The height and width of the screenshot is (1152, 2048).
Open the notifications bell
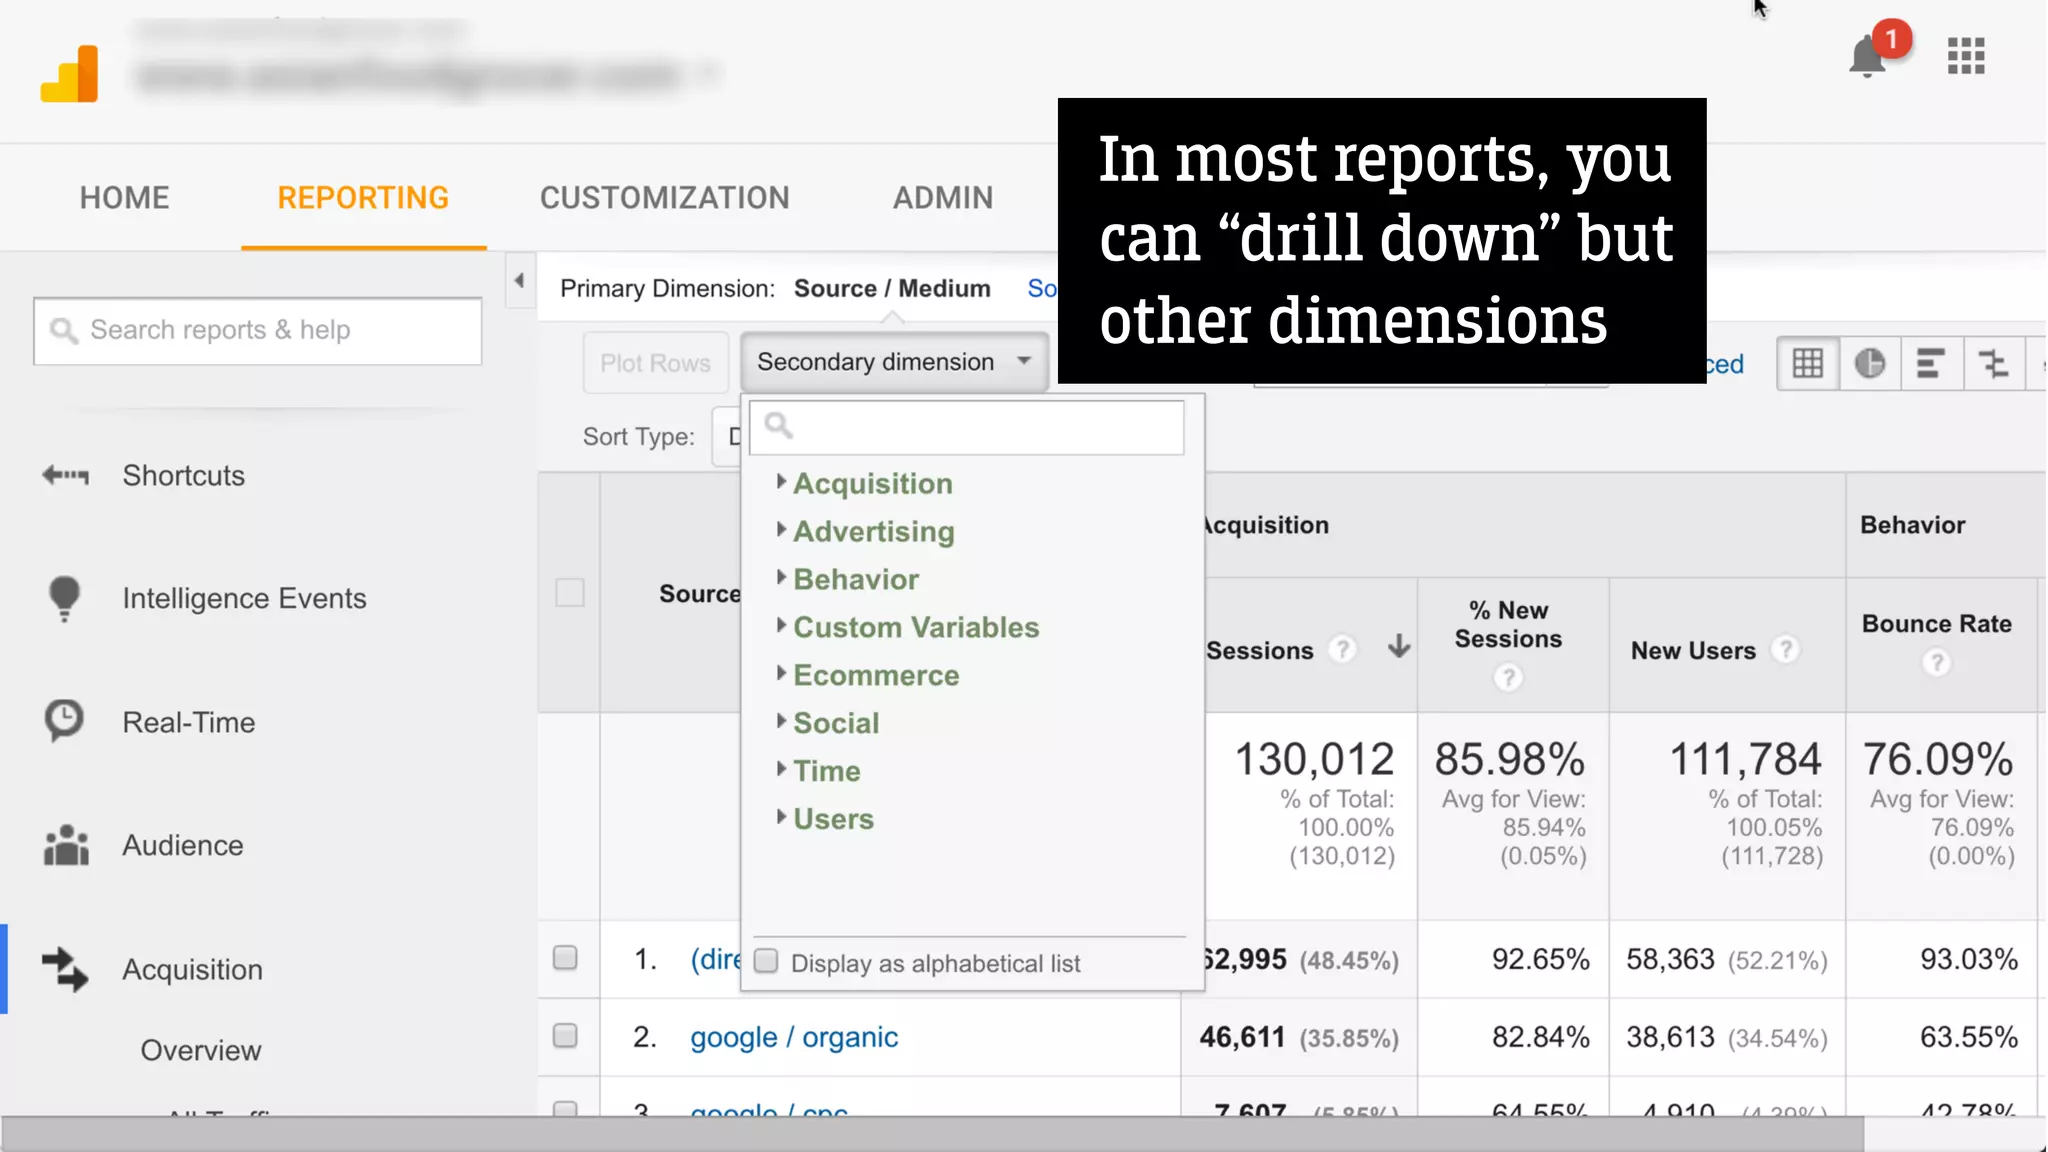pyautogui.click(x=1867, y=56)
